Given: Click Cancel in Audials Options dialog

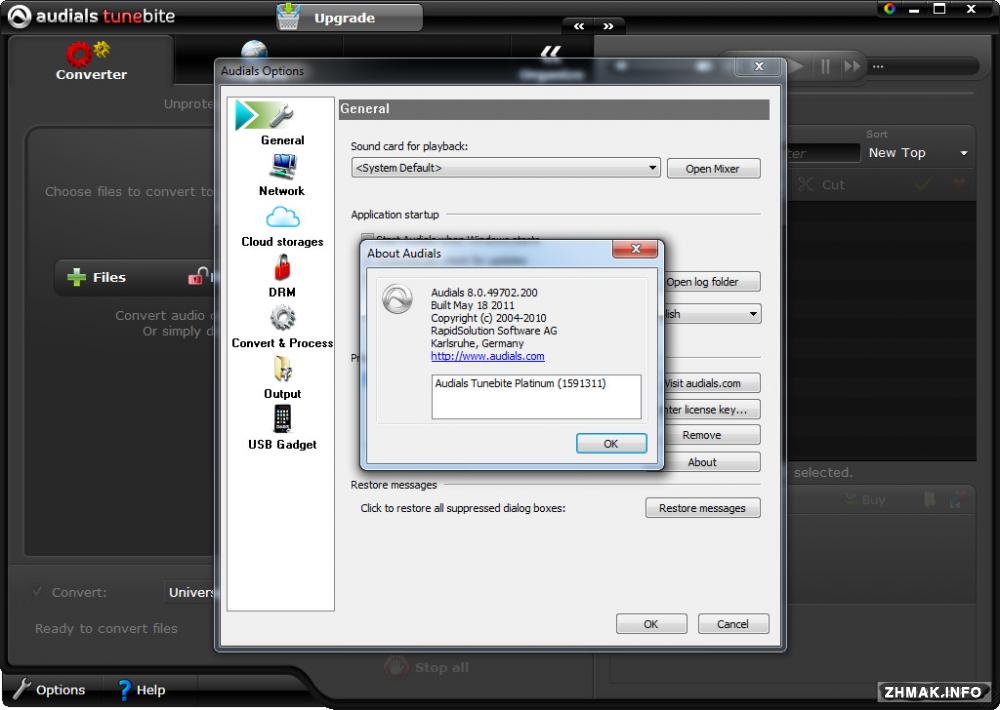Looking at the screenshot, I should [733, 624].
